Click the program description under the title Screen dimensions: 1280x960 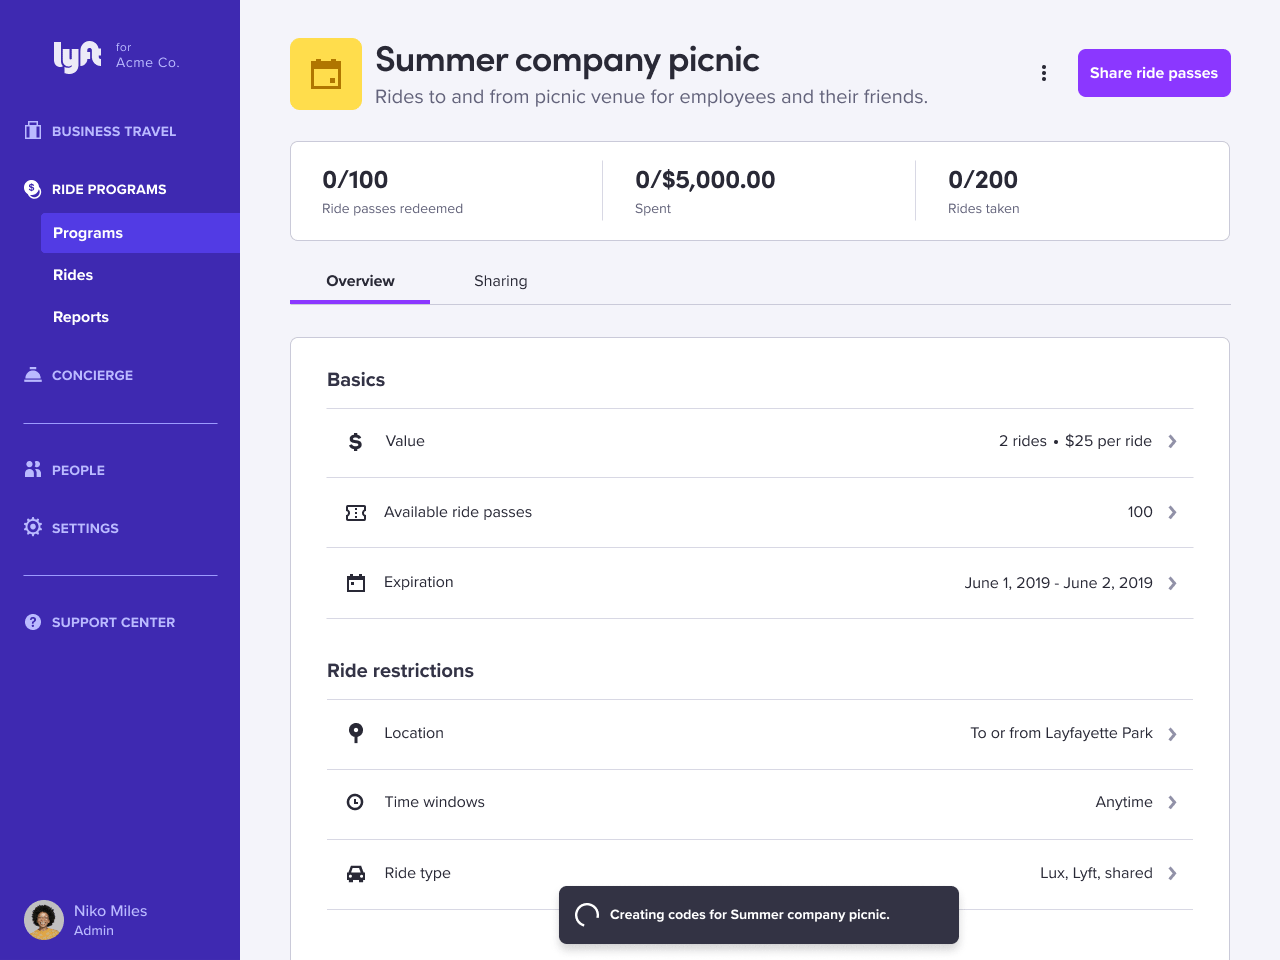(x=651, y=97)
